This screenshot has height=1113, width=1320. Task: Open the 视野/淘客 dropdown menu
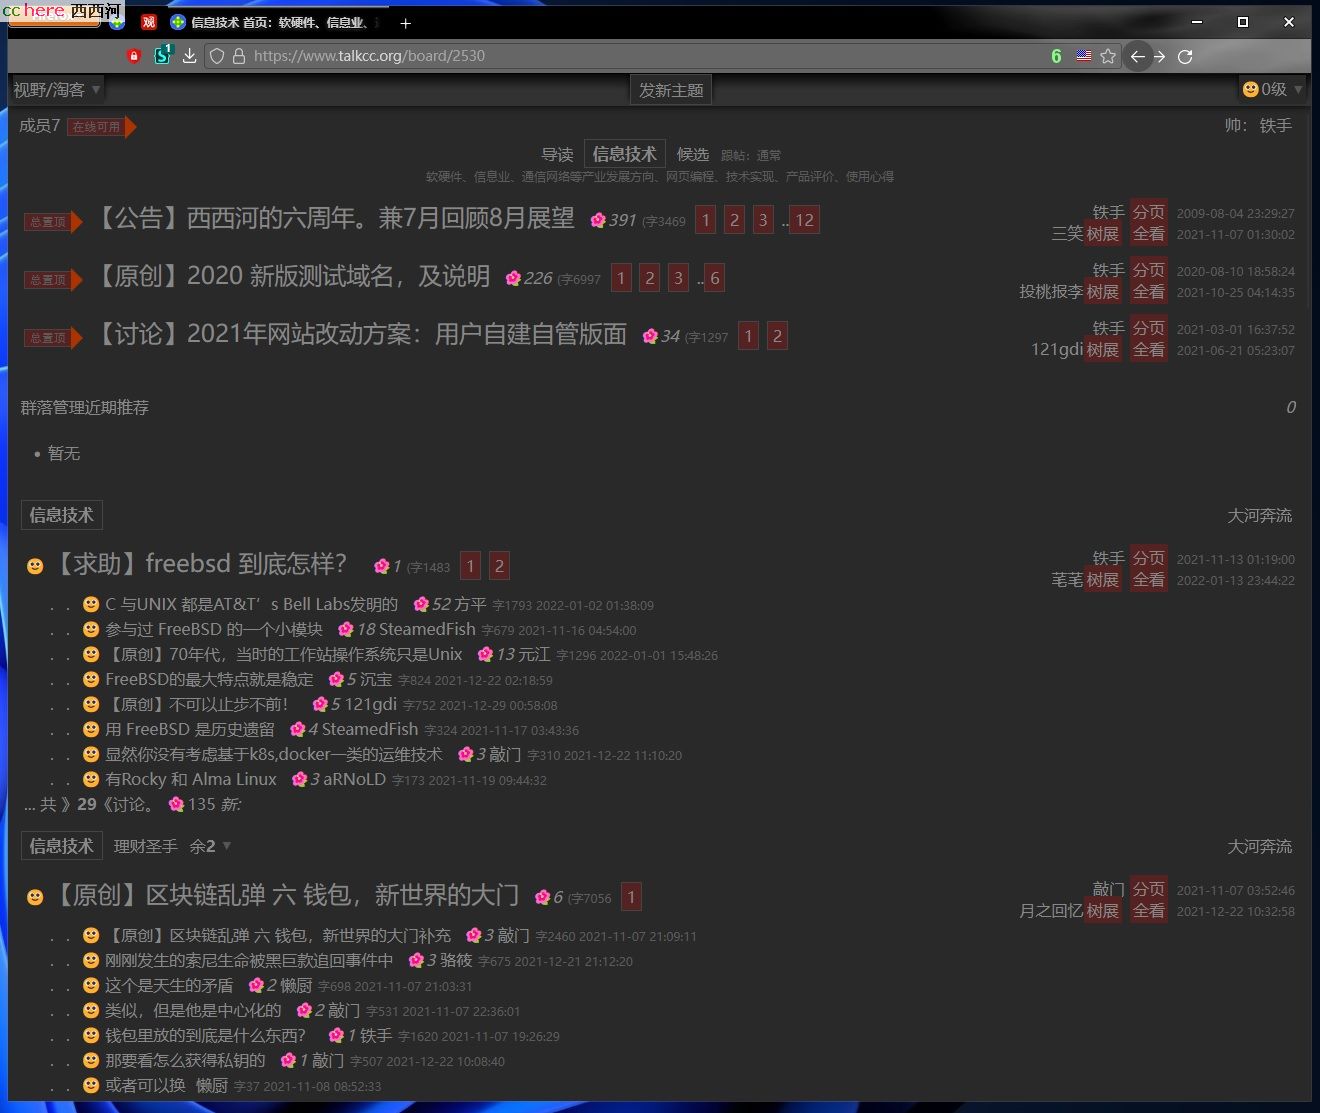57,89
